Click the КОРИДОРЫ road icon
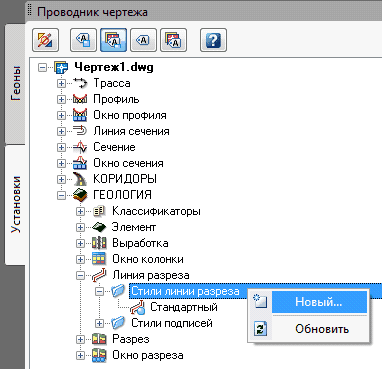The width and height of the screenshot is (382, 369). click(x=80, y=179)
